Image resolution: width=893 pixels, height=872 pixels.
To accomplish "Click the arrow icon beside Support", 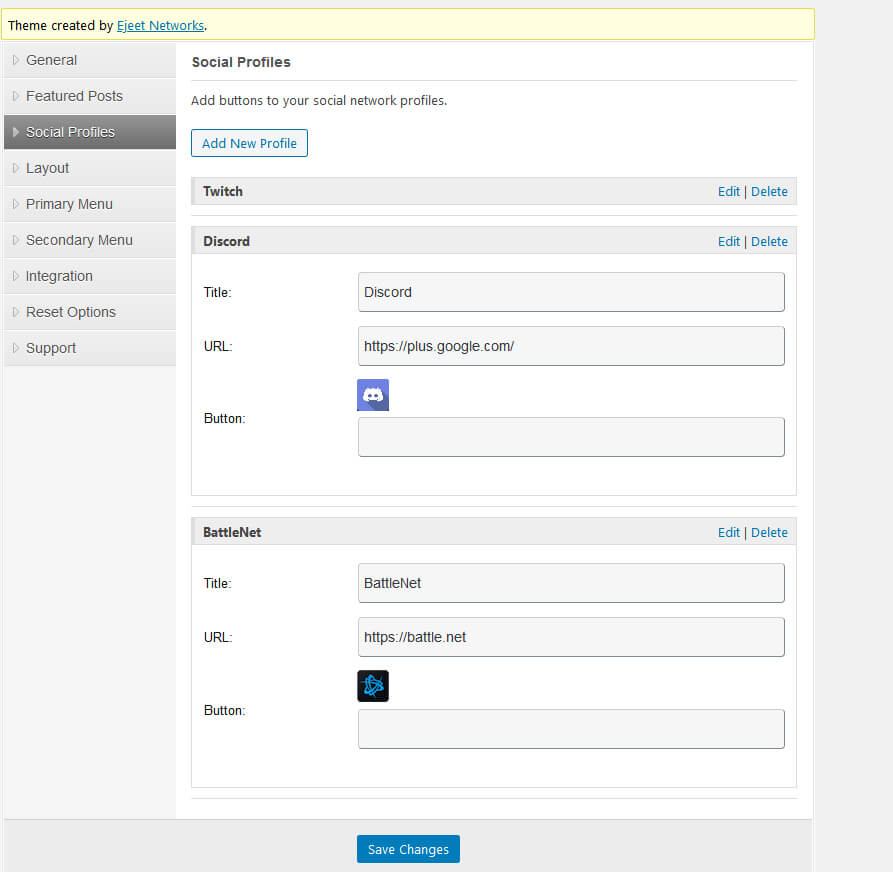I will [x=15, y=348].
